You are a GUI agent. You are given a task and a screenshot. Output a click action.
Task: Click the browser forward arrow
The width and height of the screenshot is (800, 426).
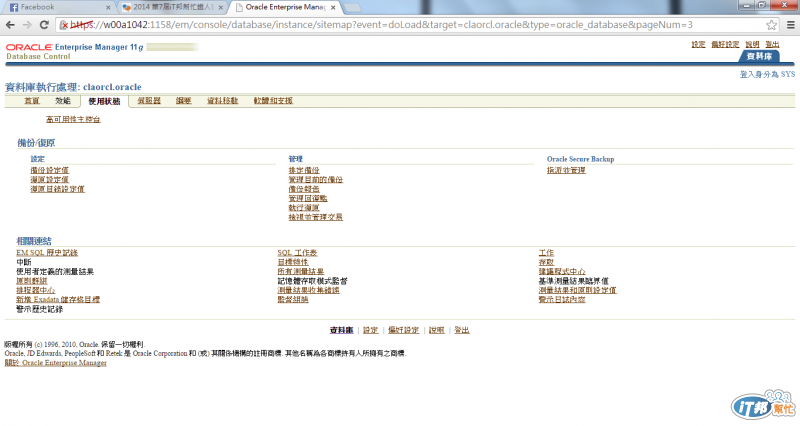click(27, 25)
